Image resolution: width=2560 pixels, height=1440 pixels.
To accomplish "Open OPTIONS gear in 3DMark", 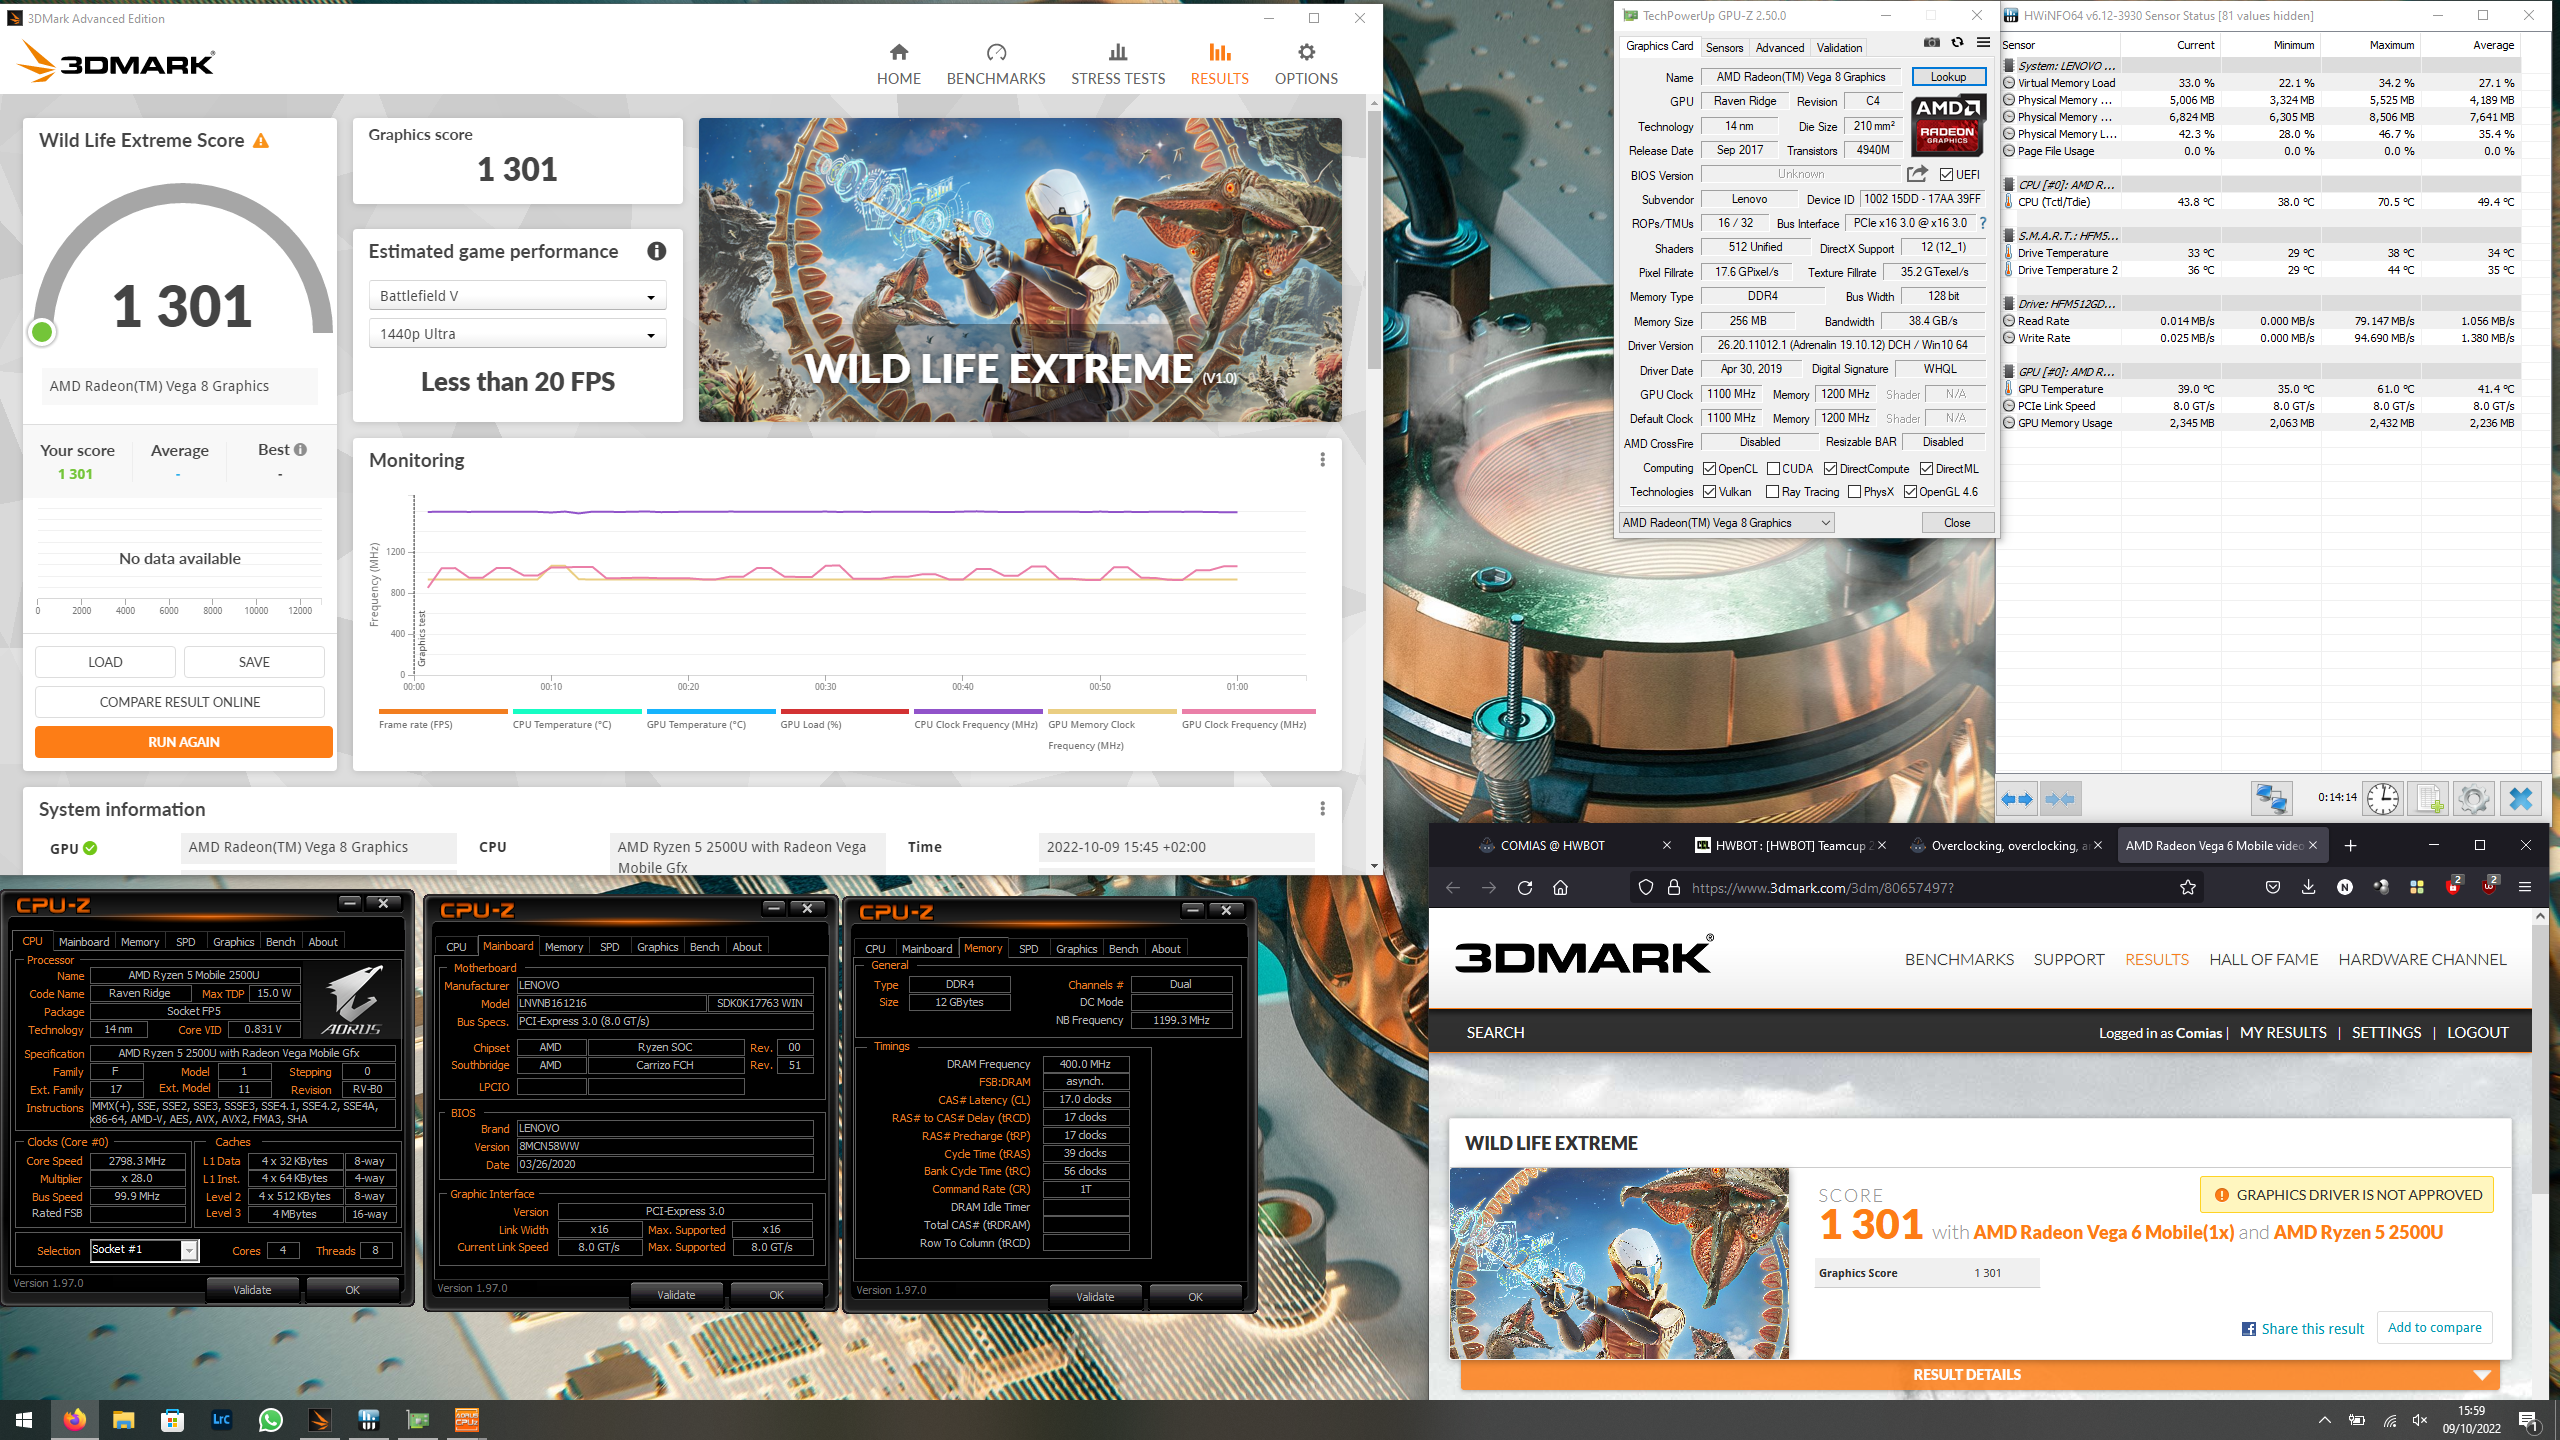I will click(1305, 64).
